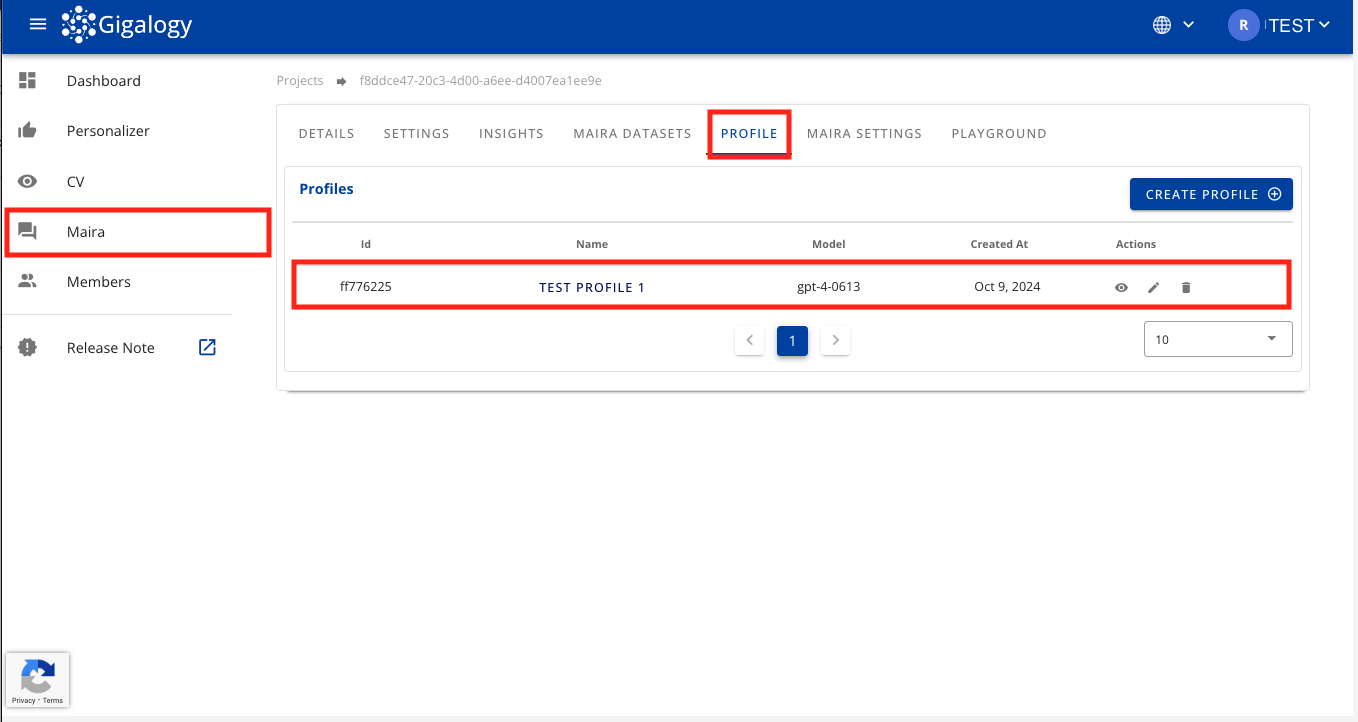Open the TEST PROFILE 1 name link
The width and height of the screenshot is (1358, 722).
[x=592, y=288]
